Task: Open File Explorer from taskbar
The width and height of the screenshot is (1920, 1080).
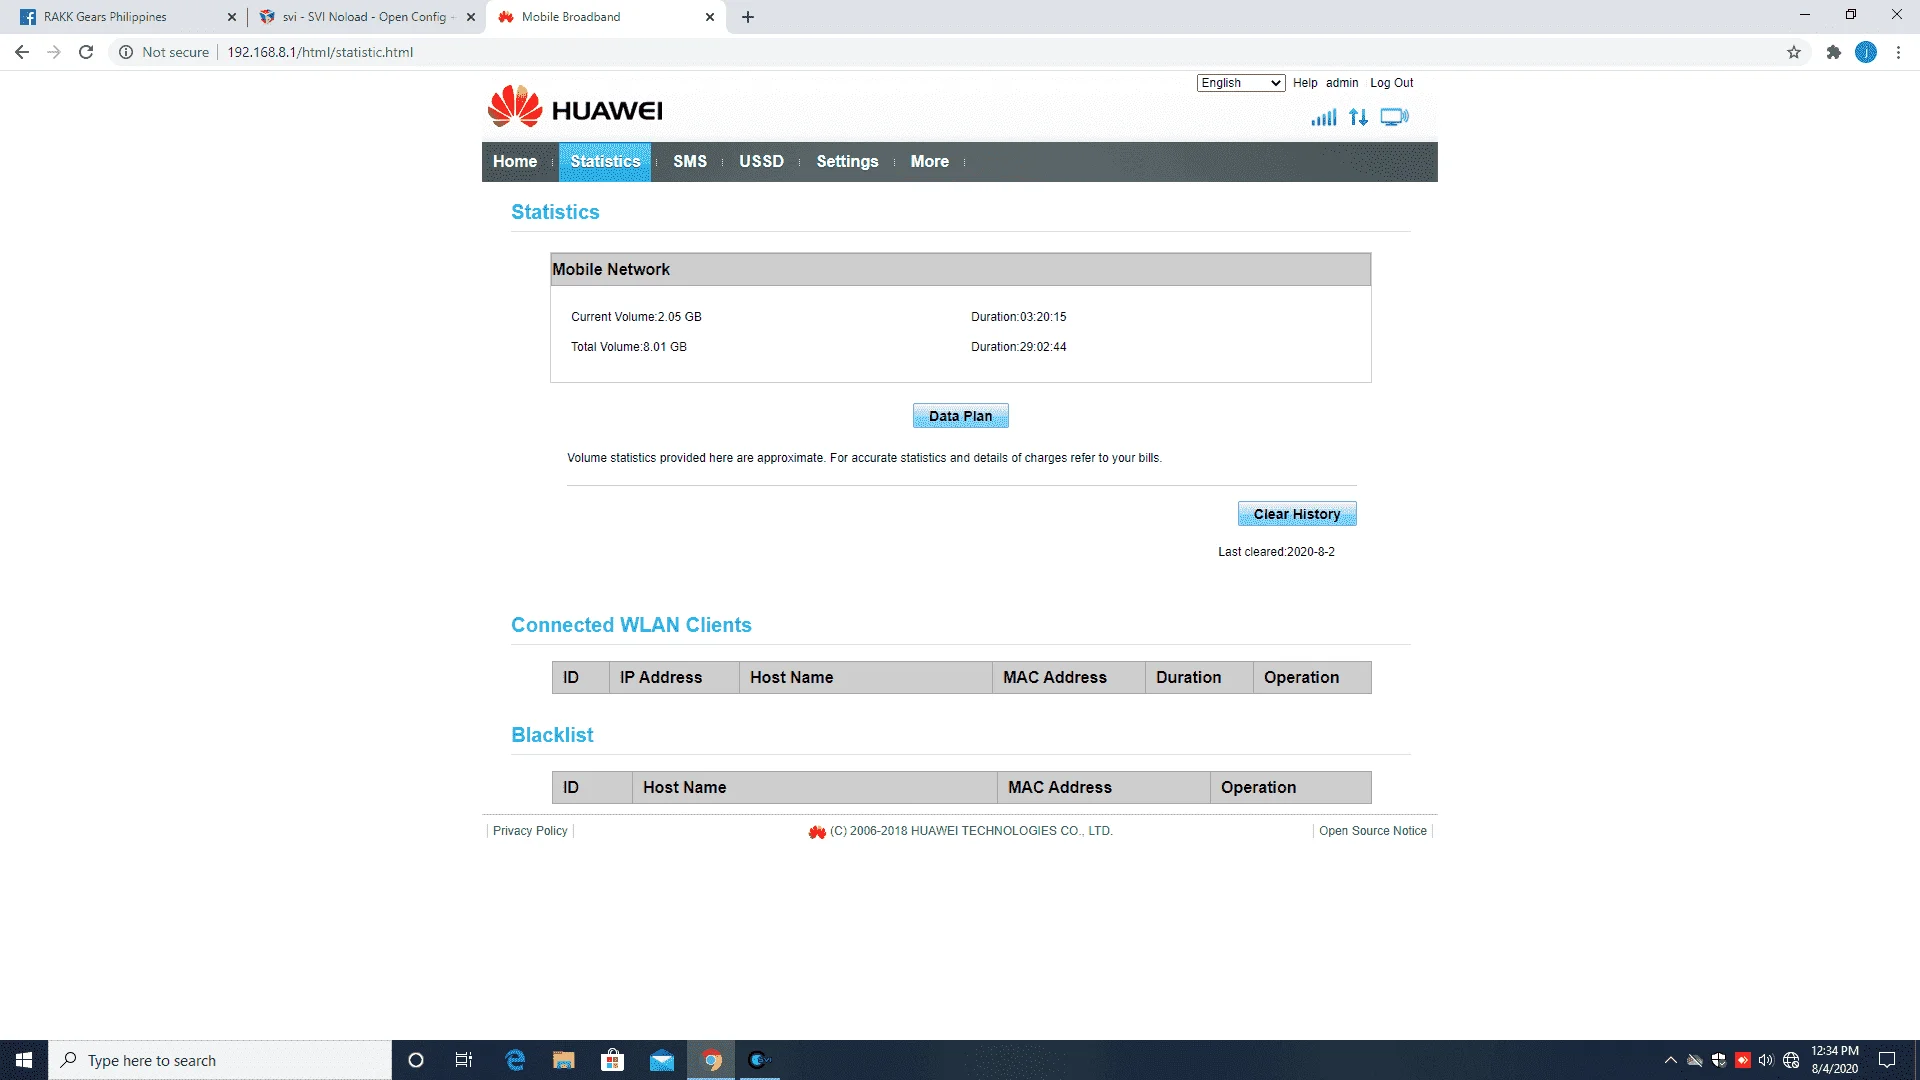Action: pos(564,1060)
